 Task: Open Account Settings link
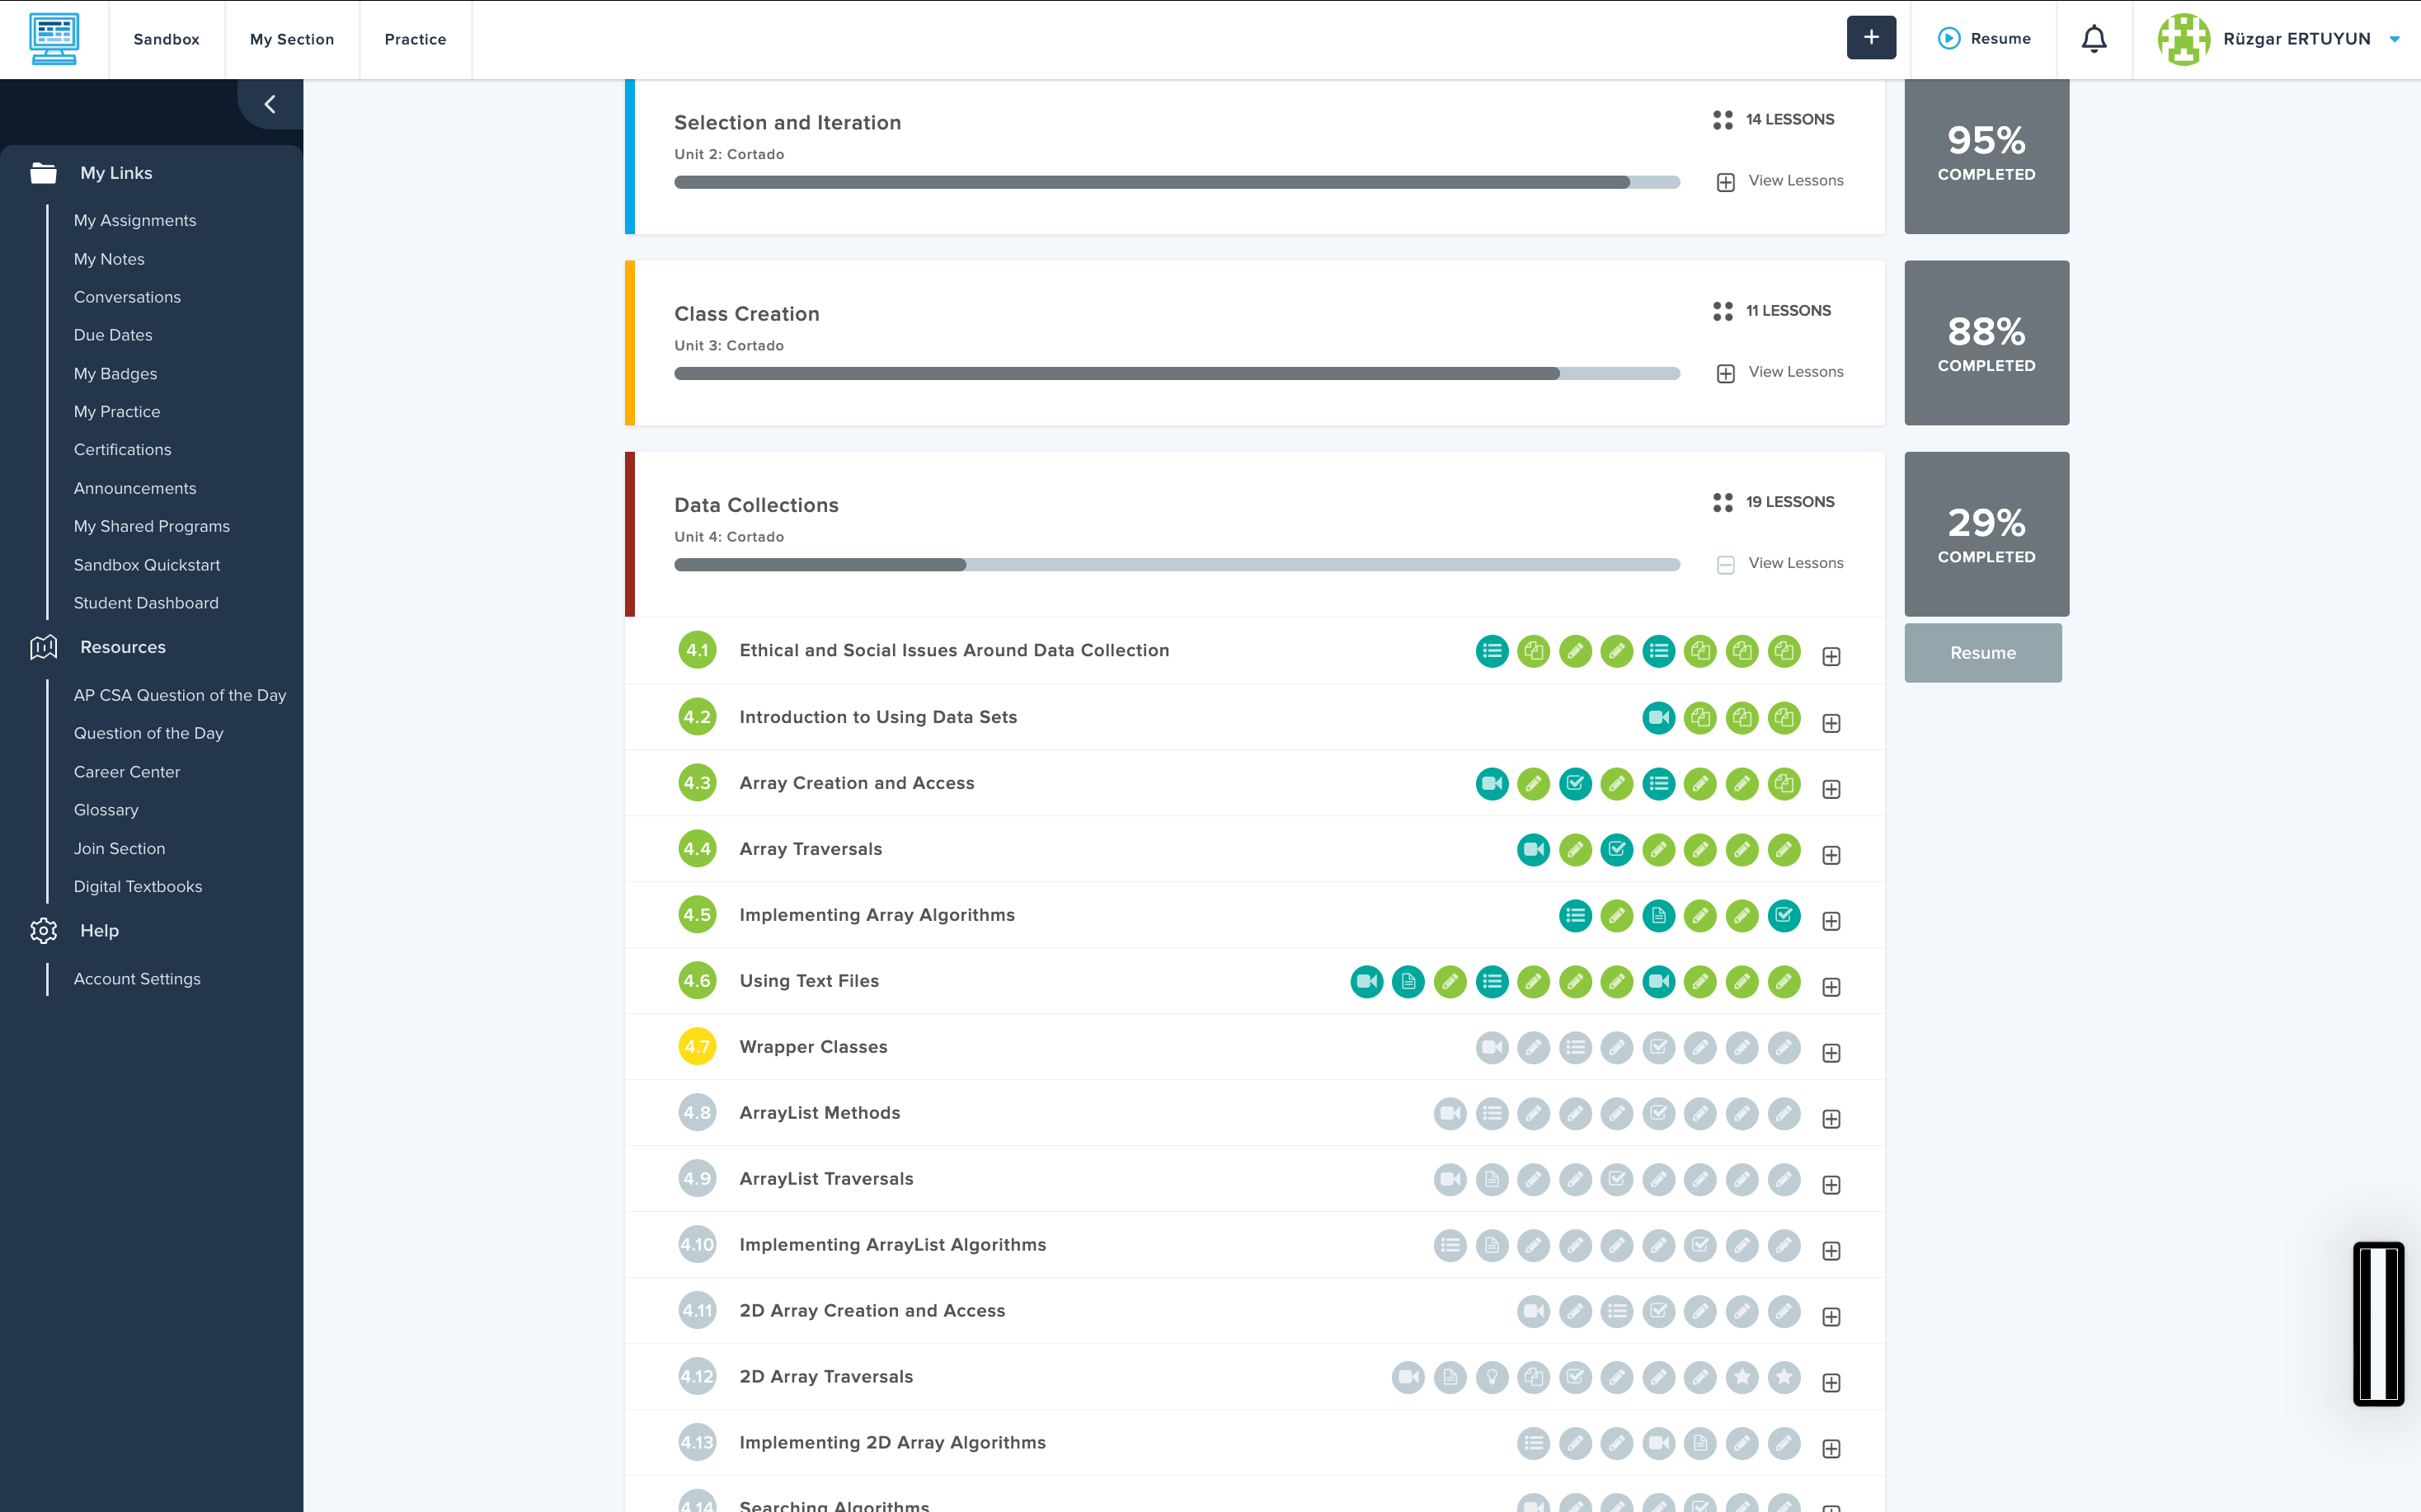[137, 979]
